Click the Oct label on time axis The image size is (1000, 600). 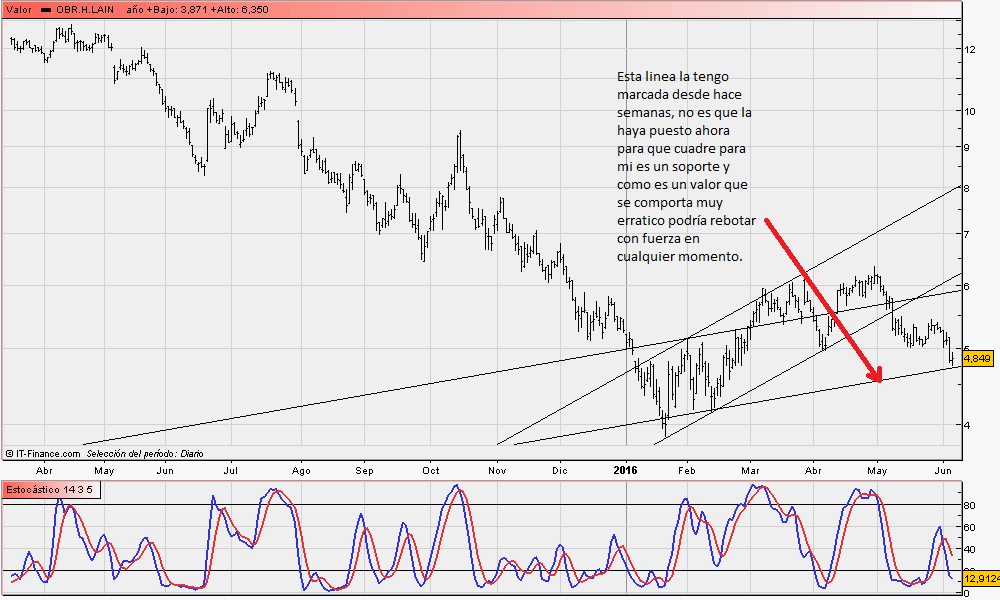[x=432, y=469]
